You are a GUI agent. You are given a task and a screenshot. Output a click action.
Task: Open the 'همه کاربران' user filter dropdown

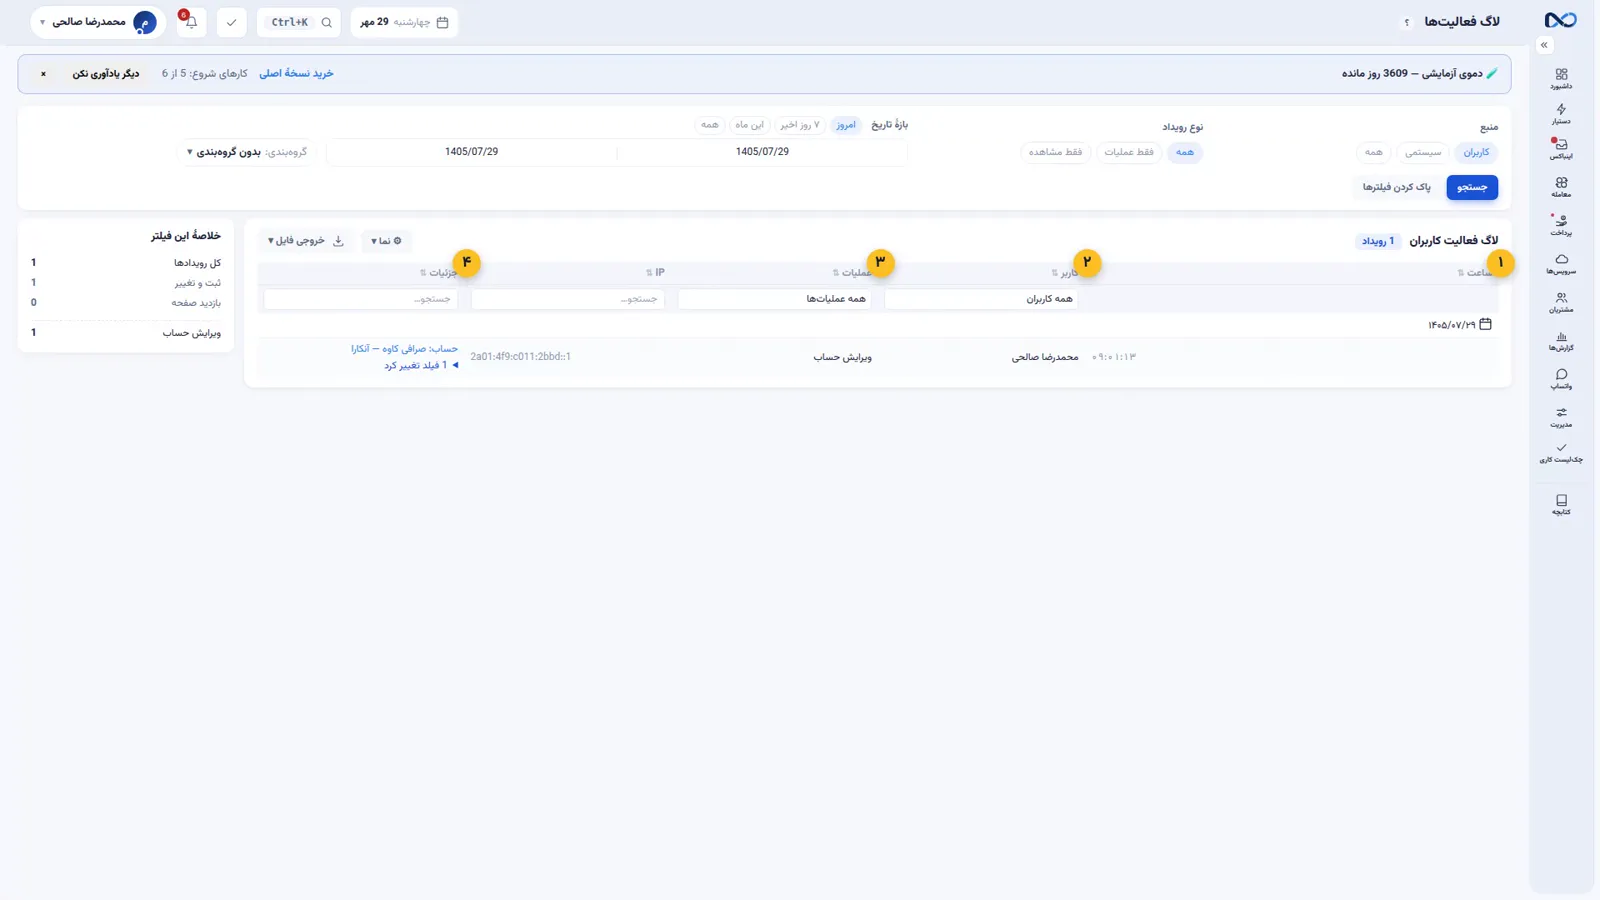click(981, 299)
